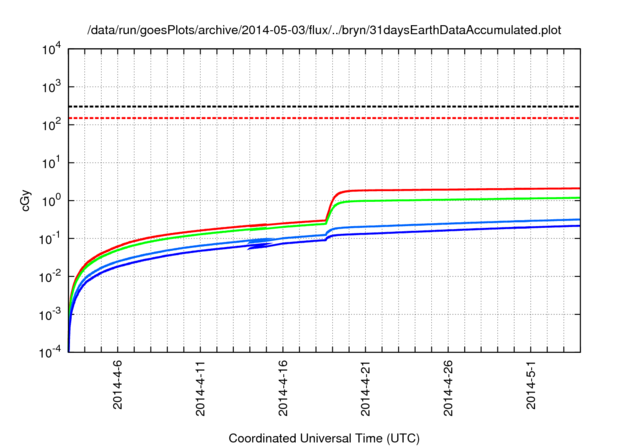
Task: Click the Coordinated Universal Time (UTC) label
Action: point(324,438)
